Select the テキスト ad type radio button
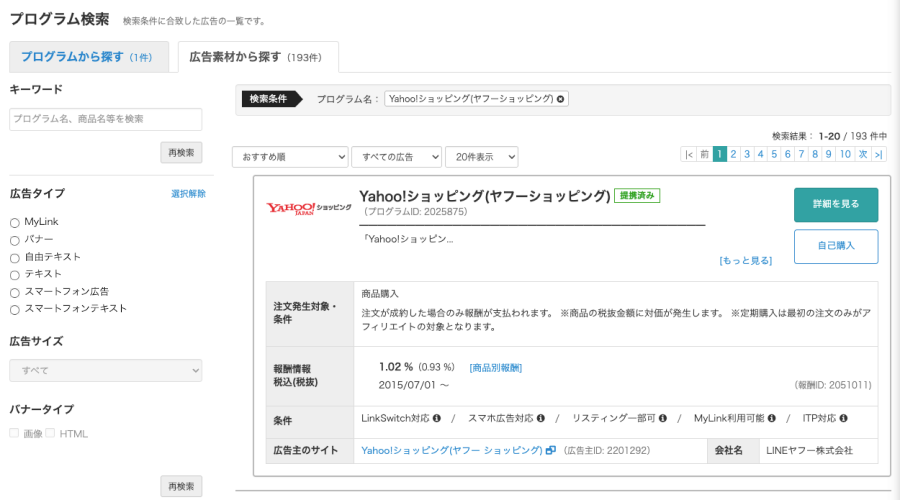Image resolution: width=900 pixels, height=500 pixels. tap(15, 276)
